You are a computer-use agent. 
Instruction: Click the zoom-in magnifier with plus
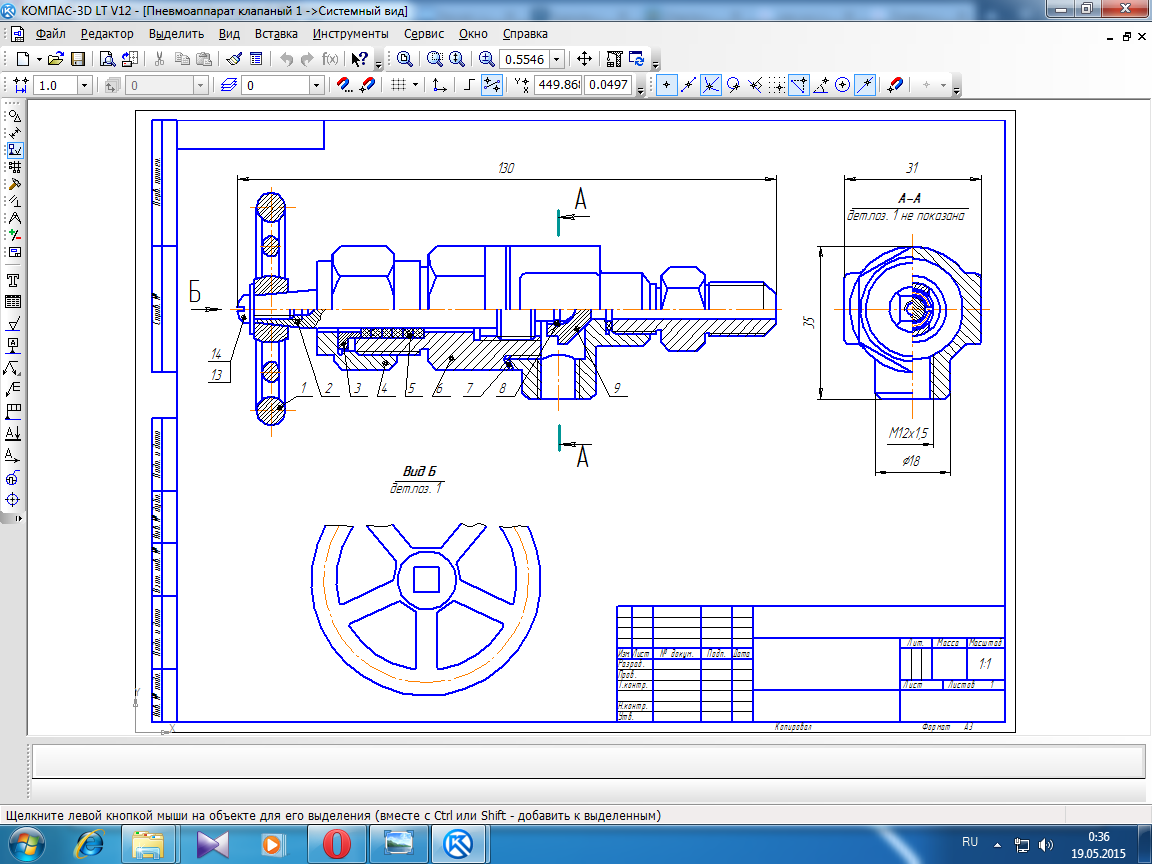coord(486,59)
